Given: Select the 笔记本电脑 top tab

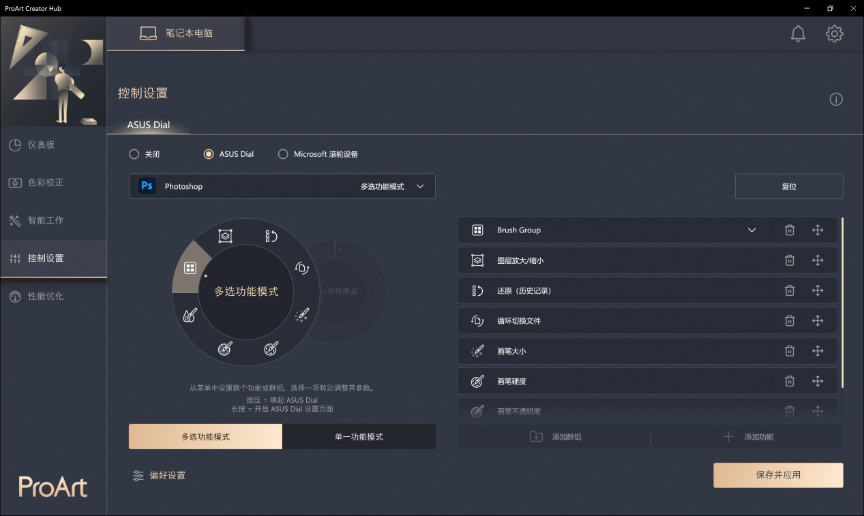Looking at the screenshot, I should pyautogui.click(x=176, y=34).
